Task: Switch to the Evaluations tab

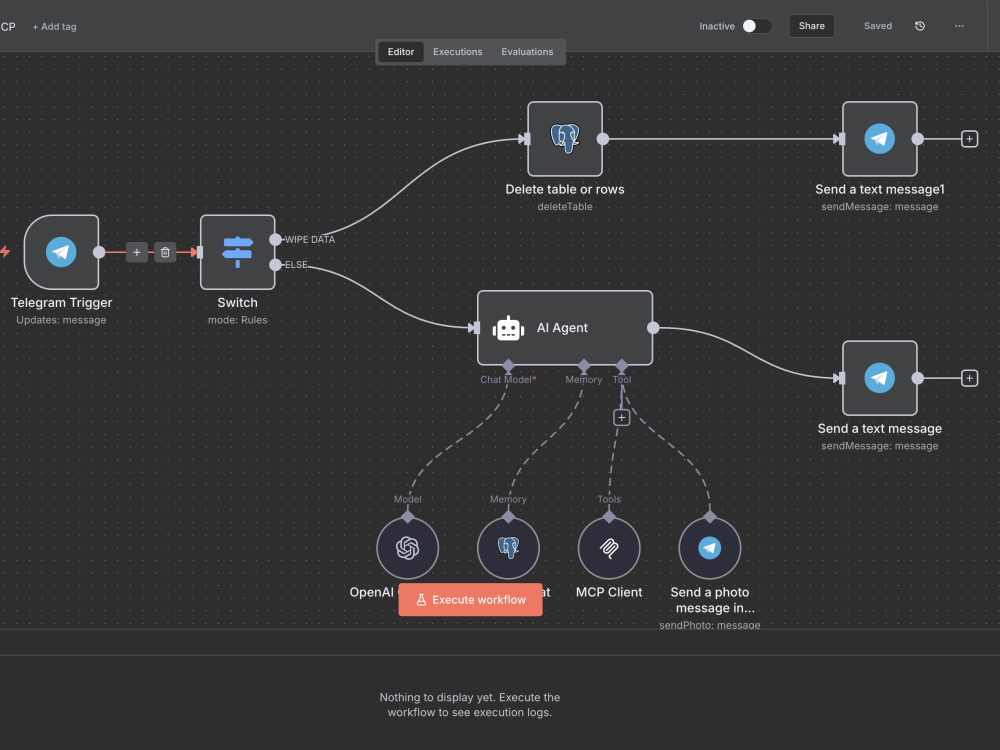Action: pos(527,52)
